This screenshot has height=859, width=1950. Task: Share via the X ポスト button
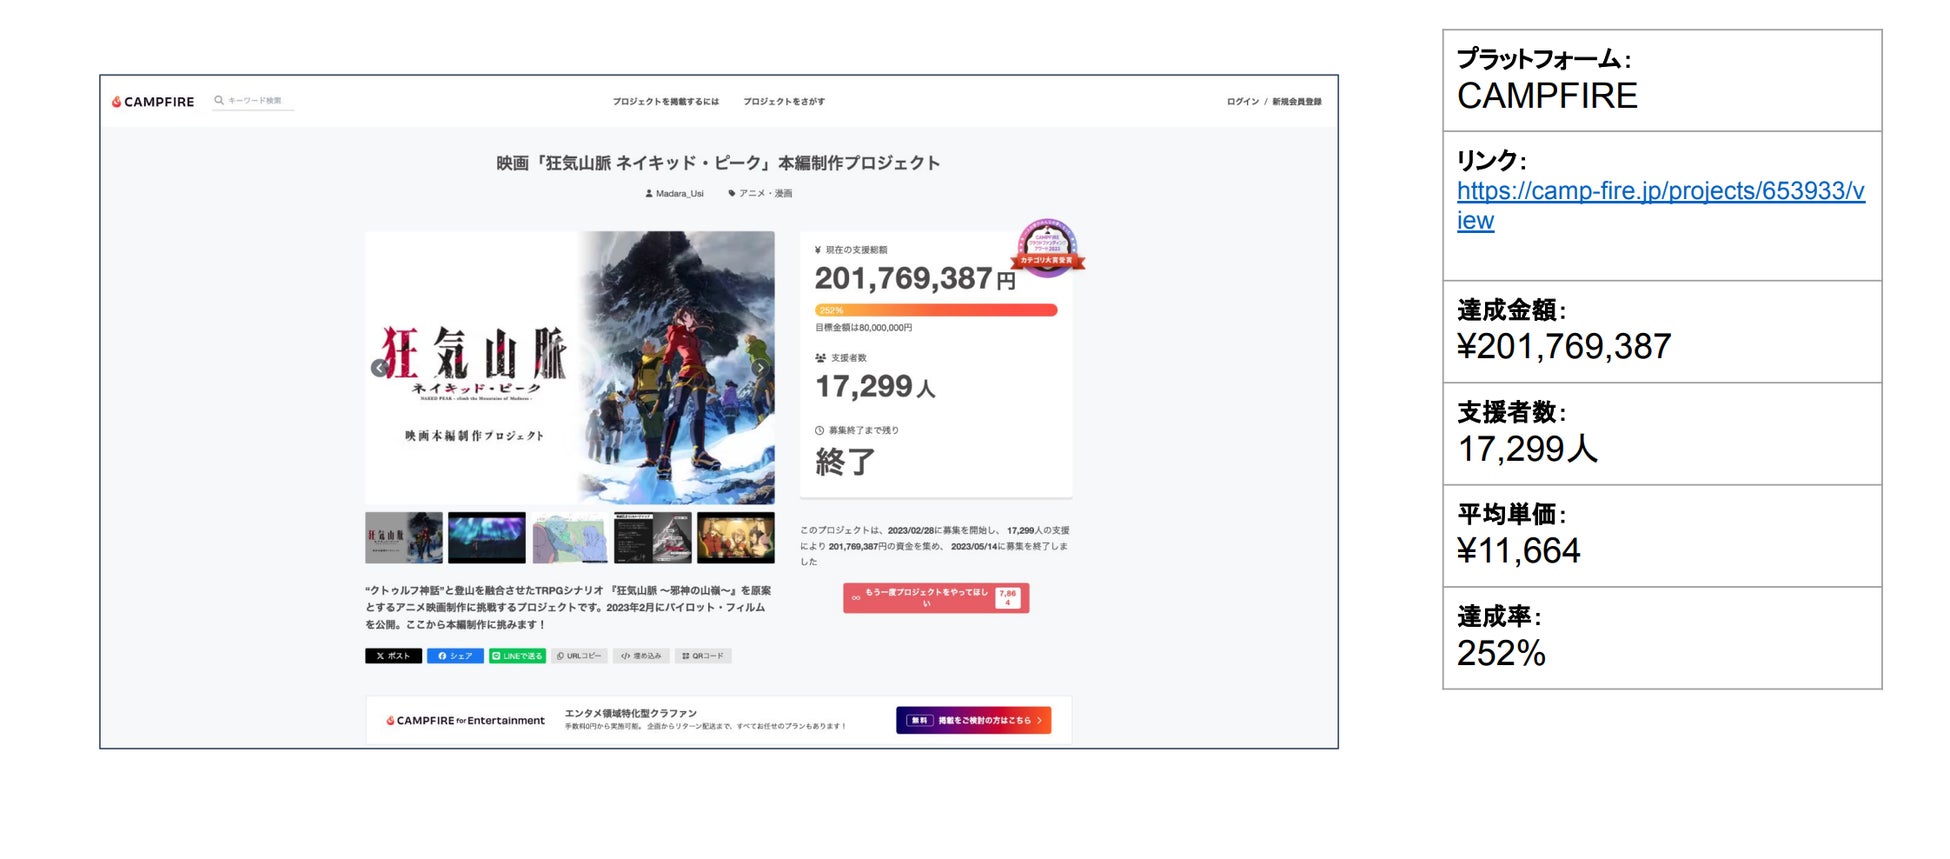coord(393,656)
